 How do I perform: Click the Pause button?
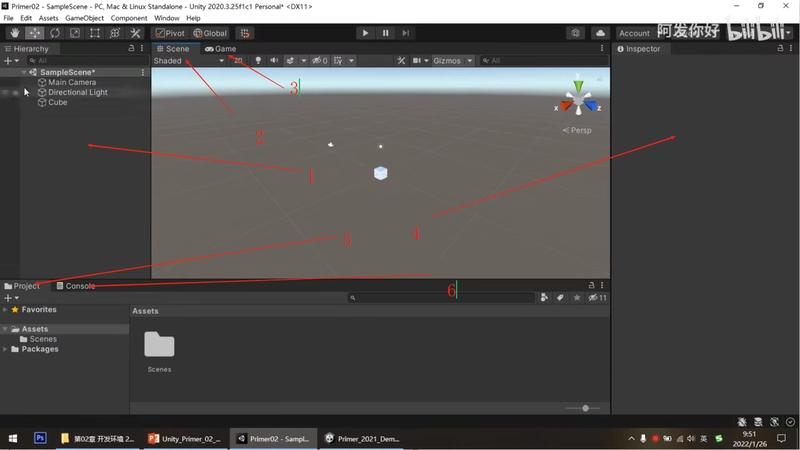[385, 33]
